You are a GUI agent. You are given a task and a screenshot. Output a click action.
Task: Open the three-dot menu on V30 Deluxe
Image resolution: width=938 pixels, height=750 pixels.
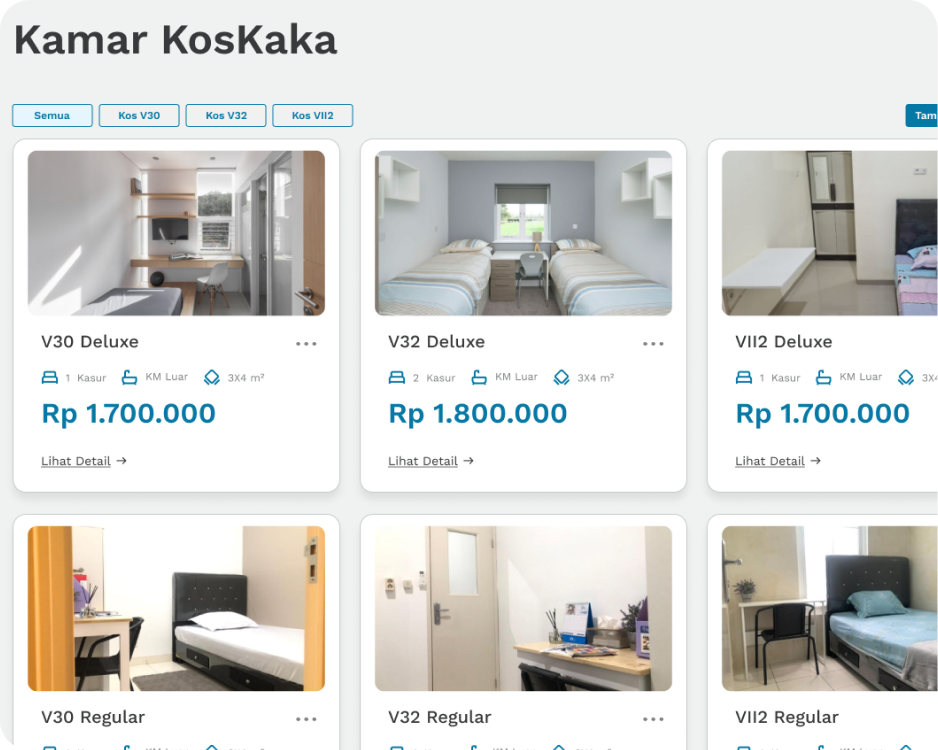click(306, 344)
